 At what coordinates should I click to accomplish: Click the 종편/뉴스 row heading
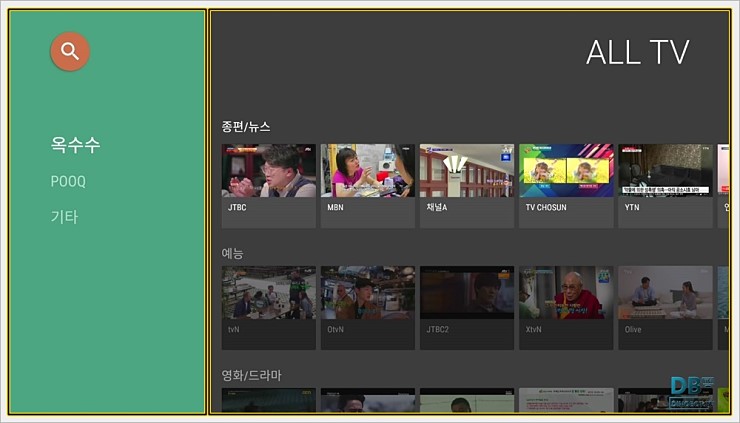pos(246,127)
